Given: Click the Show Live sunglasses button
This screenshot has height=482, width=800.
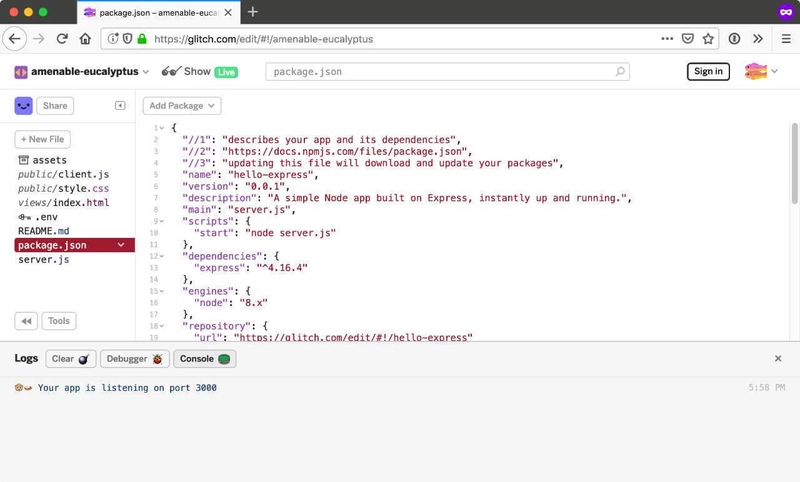Looking at the screenshot, I should (199, 72).
